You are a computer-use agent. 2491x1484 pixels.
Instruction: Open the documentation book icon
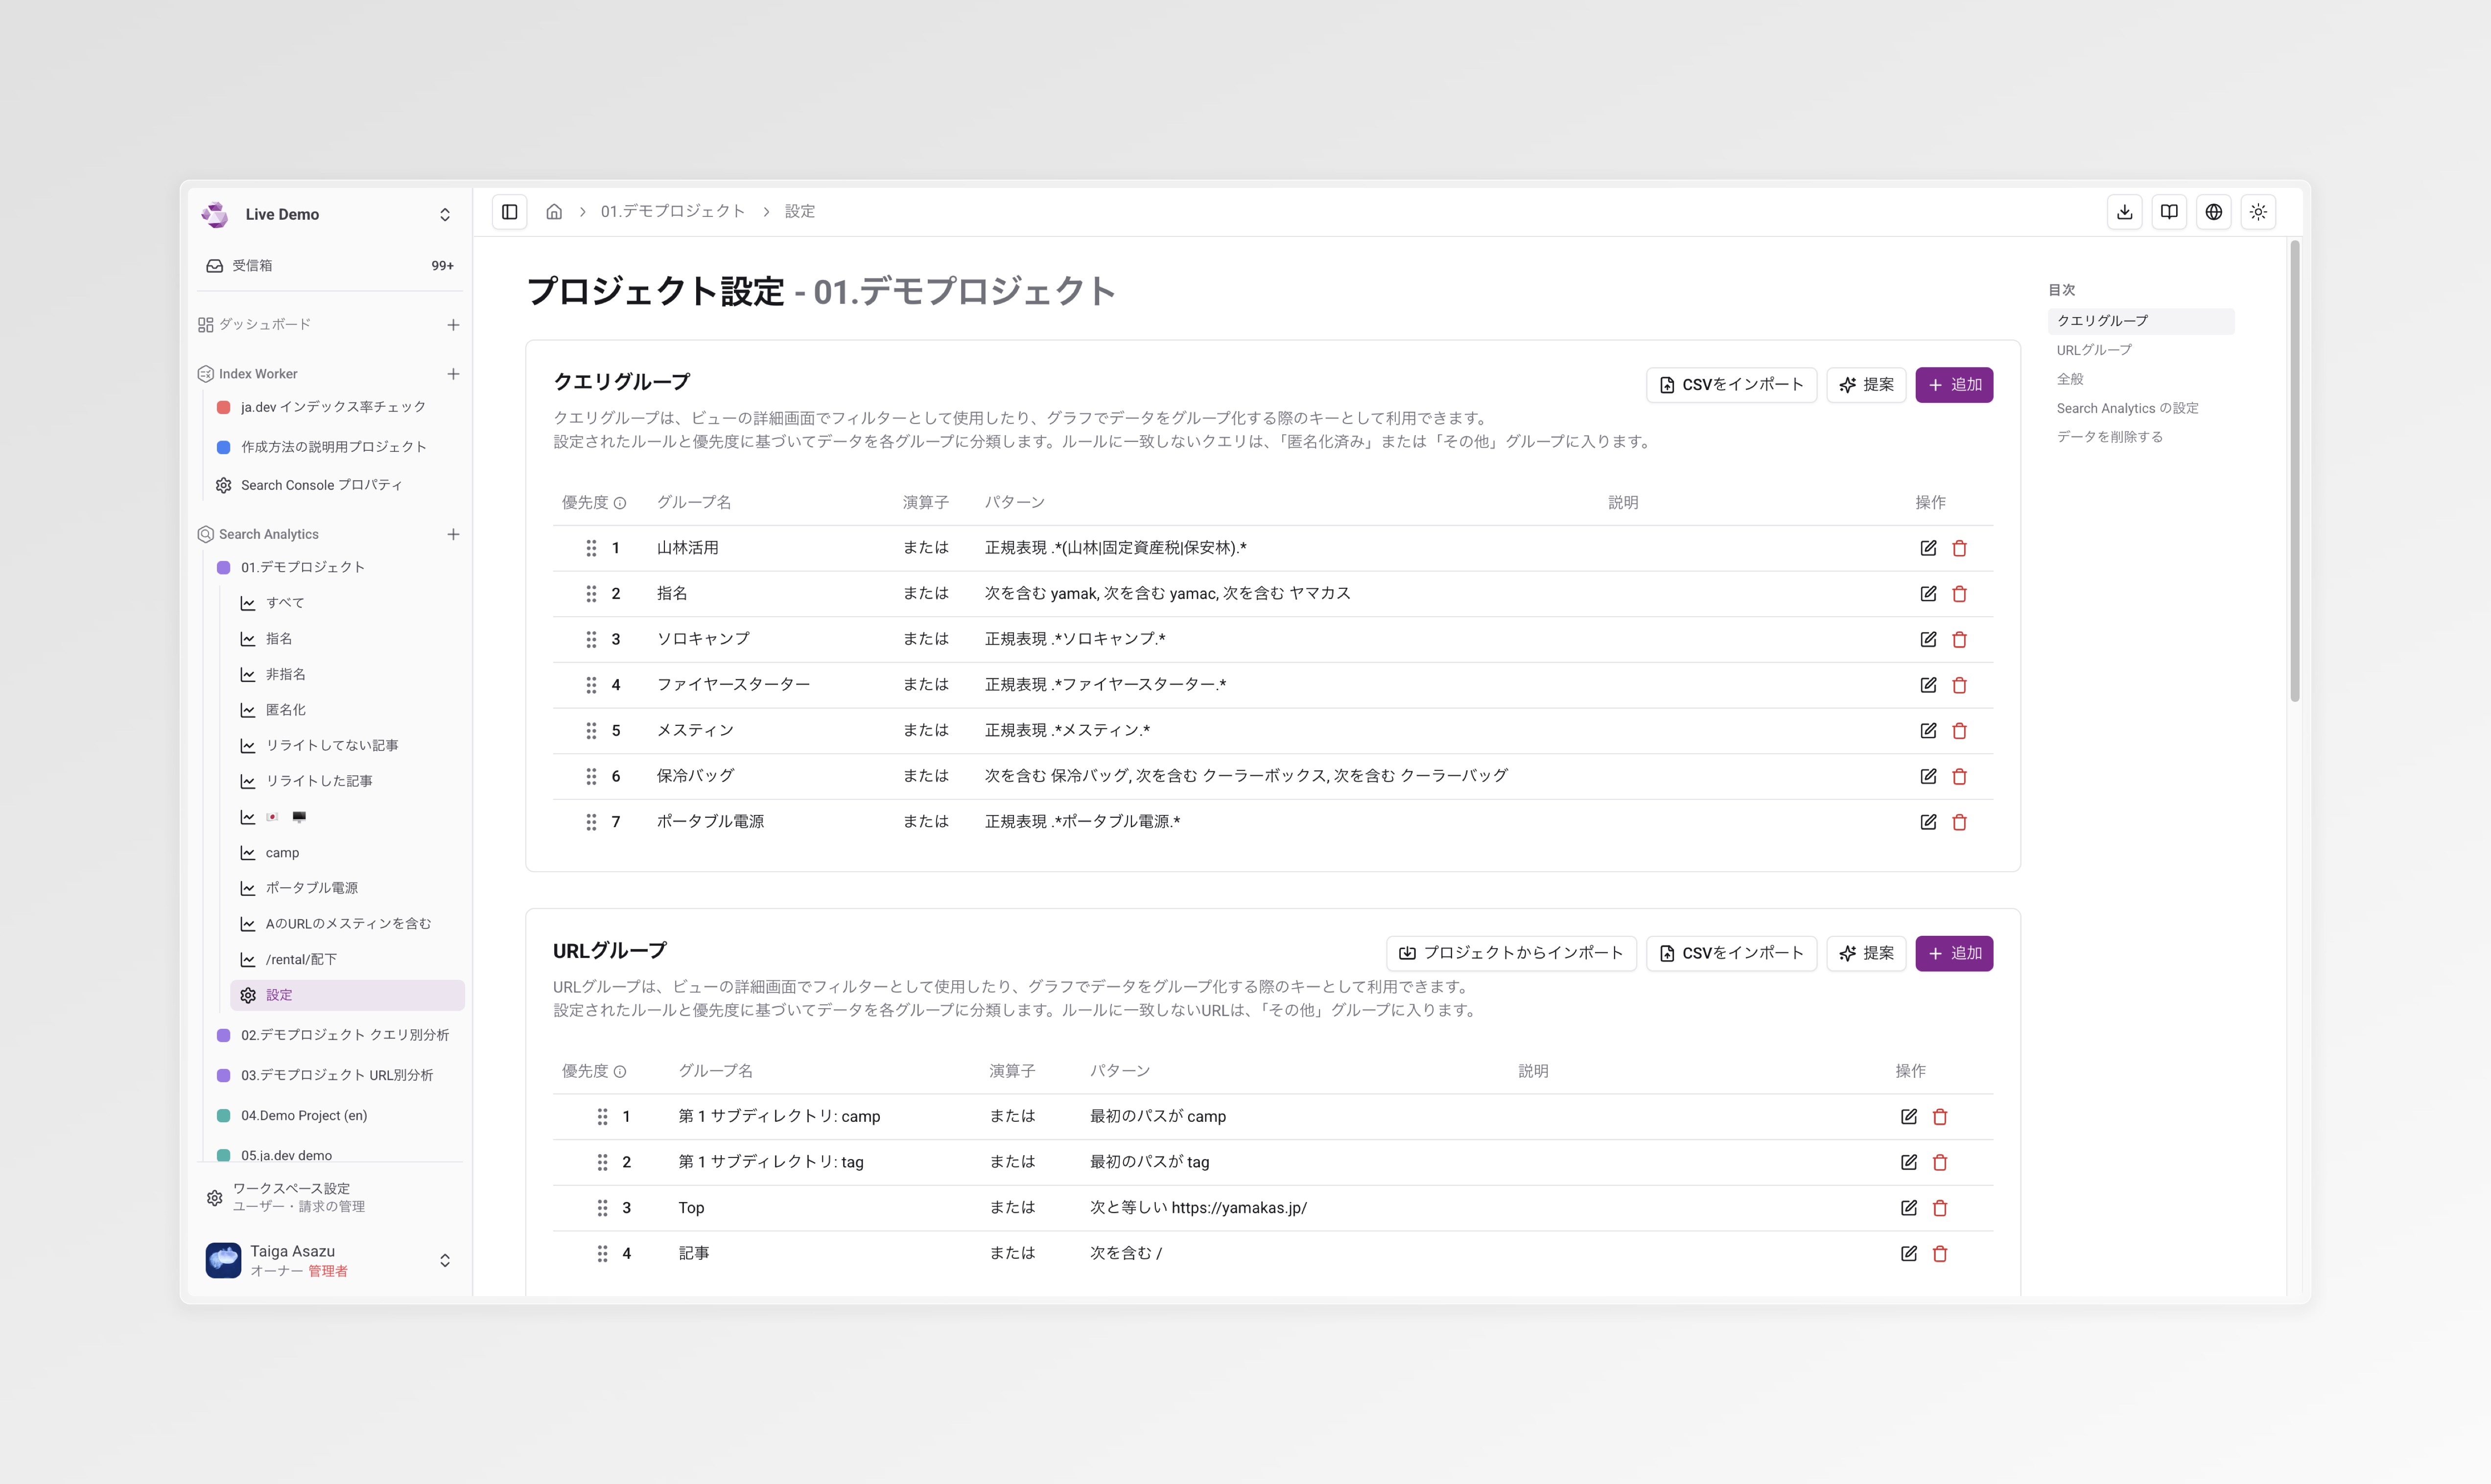[x=2169, y=212]
